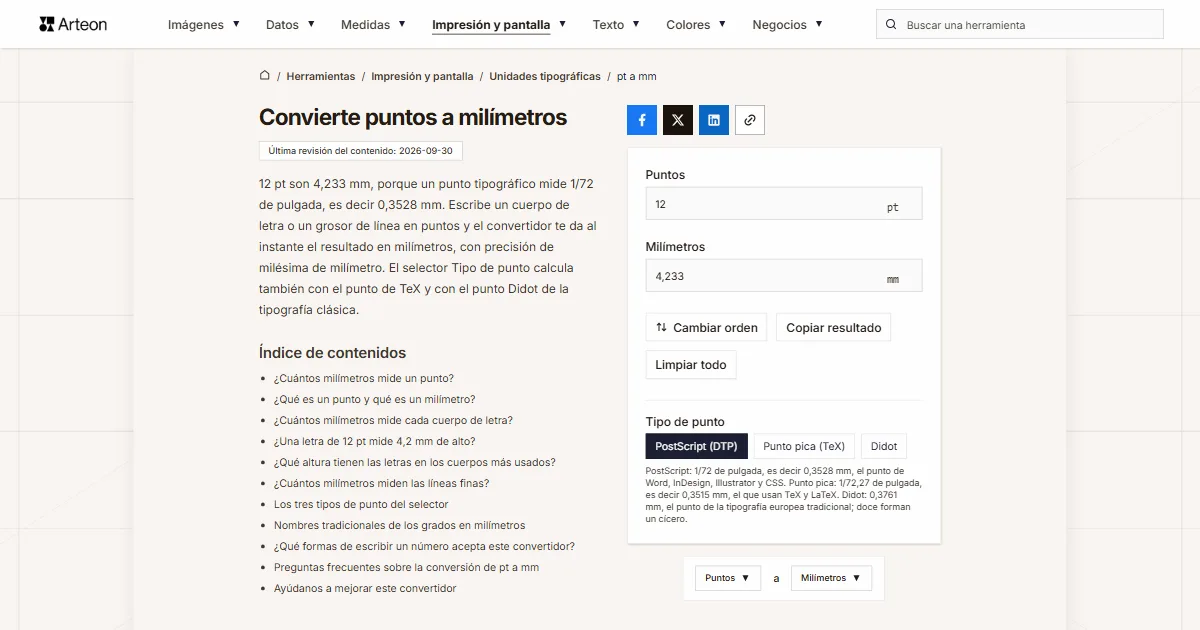Click the search magnifier icon
Viewport: 1200px width, 630px height.
pos(891,25)
